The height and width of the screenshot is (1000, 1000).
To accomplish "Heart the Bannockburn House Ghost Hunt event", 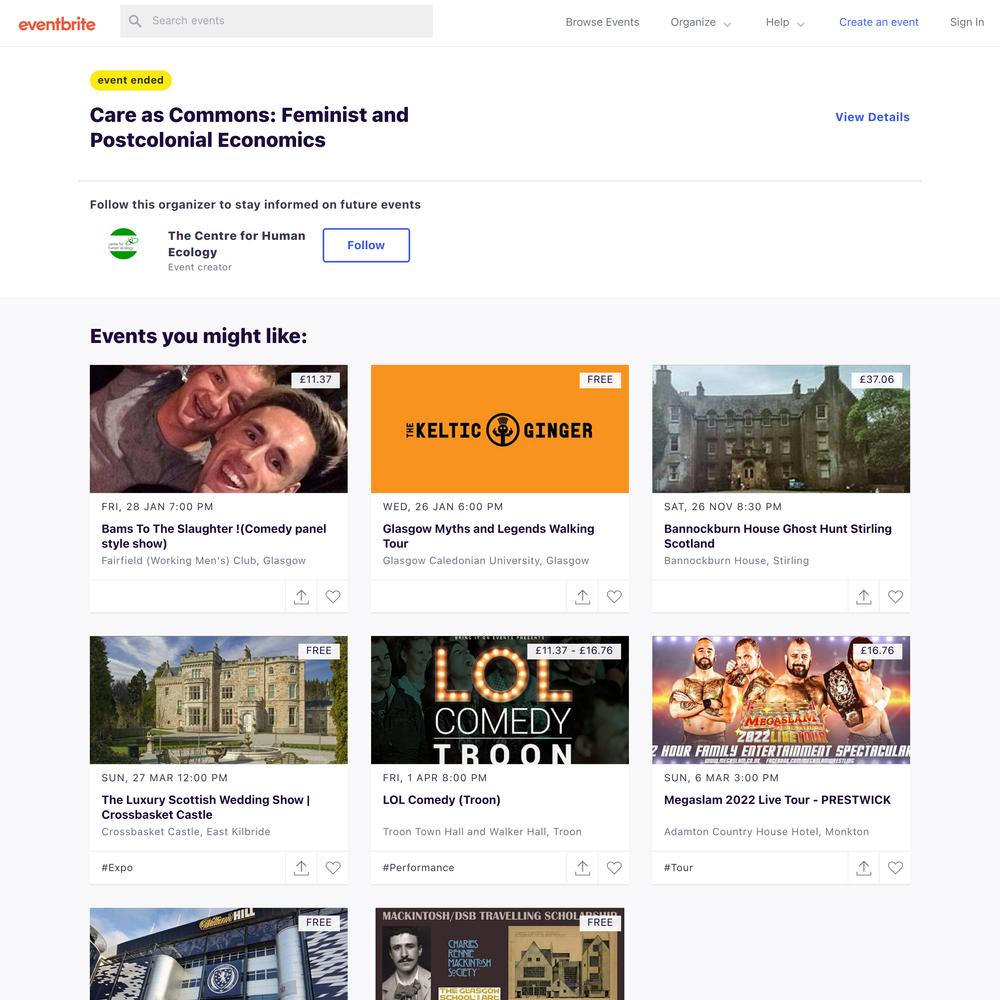I will (895, 596).
